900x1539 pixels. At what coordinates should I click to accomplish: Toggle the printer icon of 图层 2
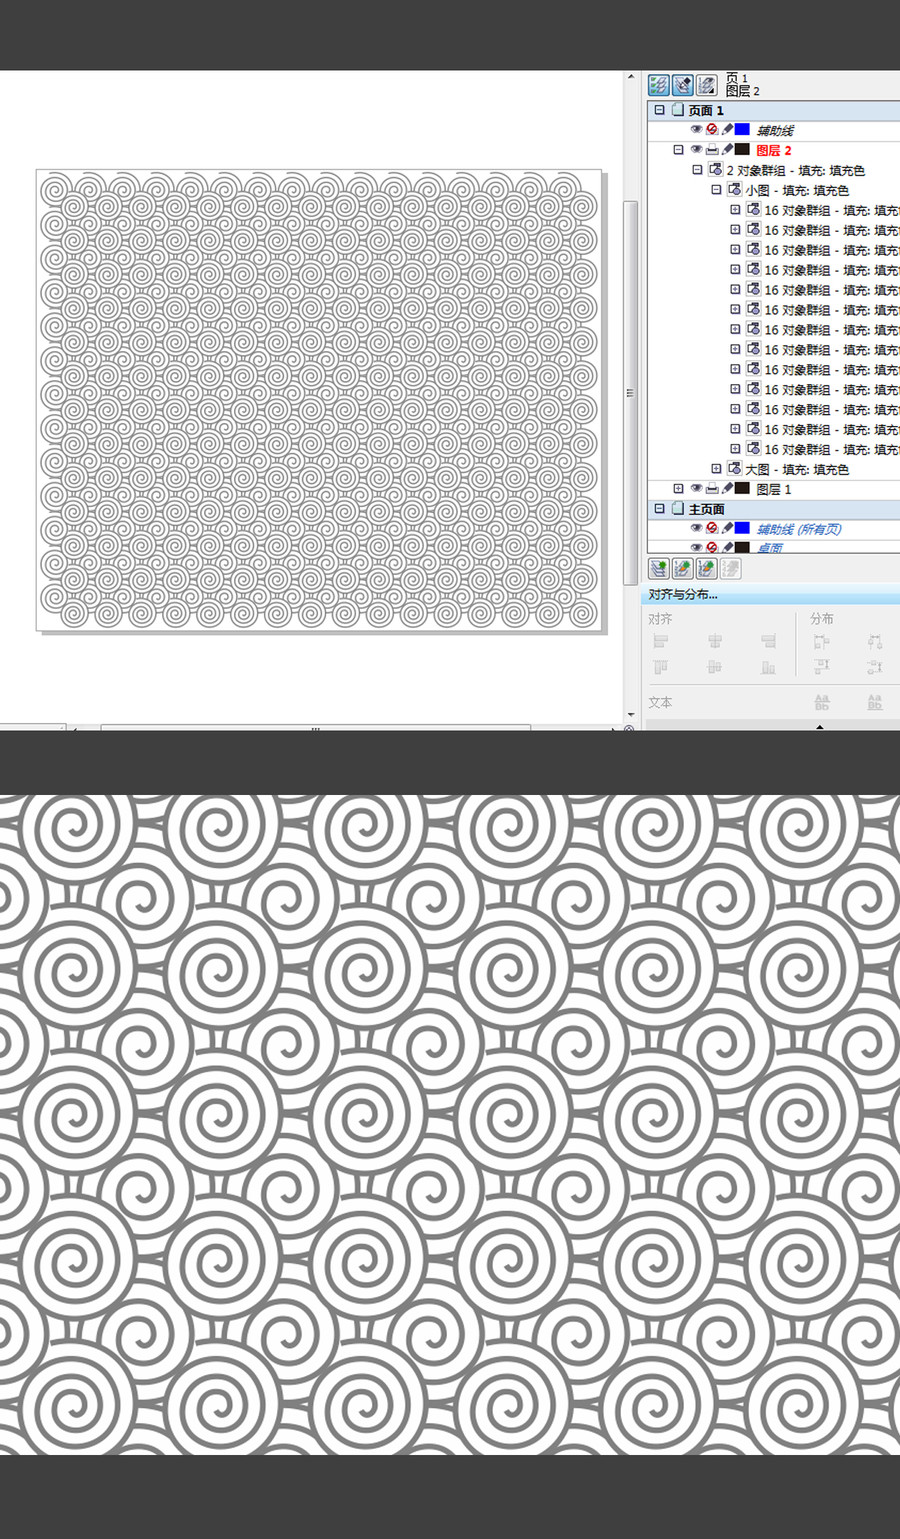712,149
